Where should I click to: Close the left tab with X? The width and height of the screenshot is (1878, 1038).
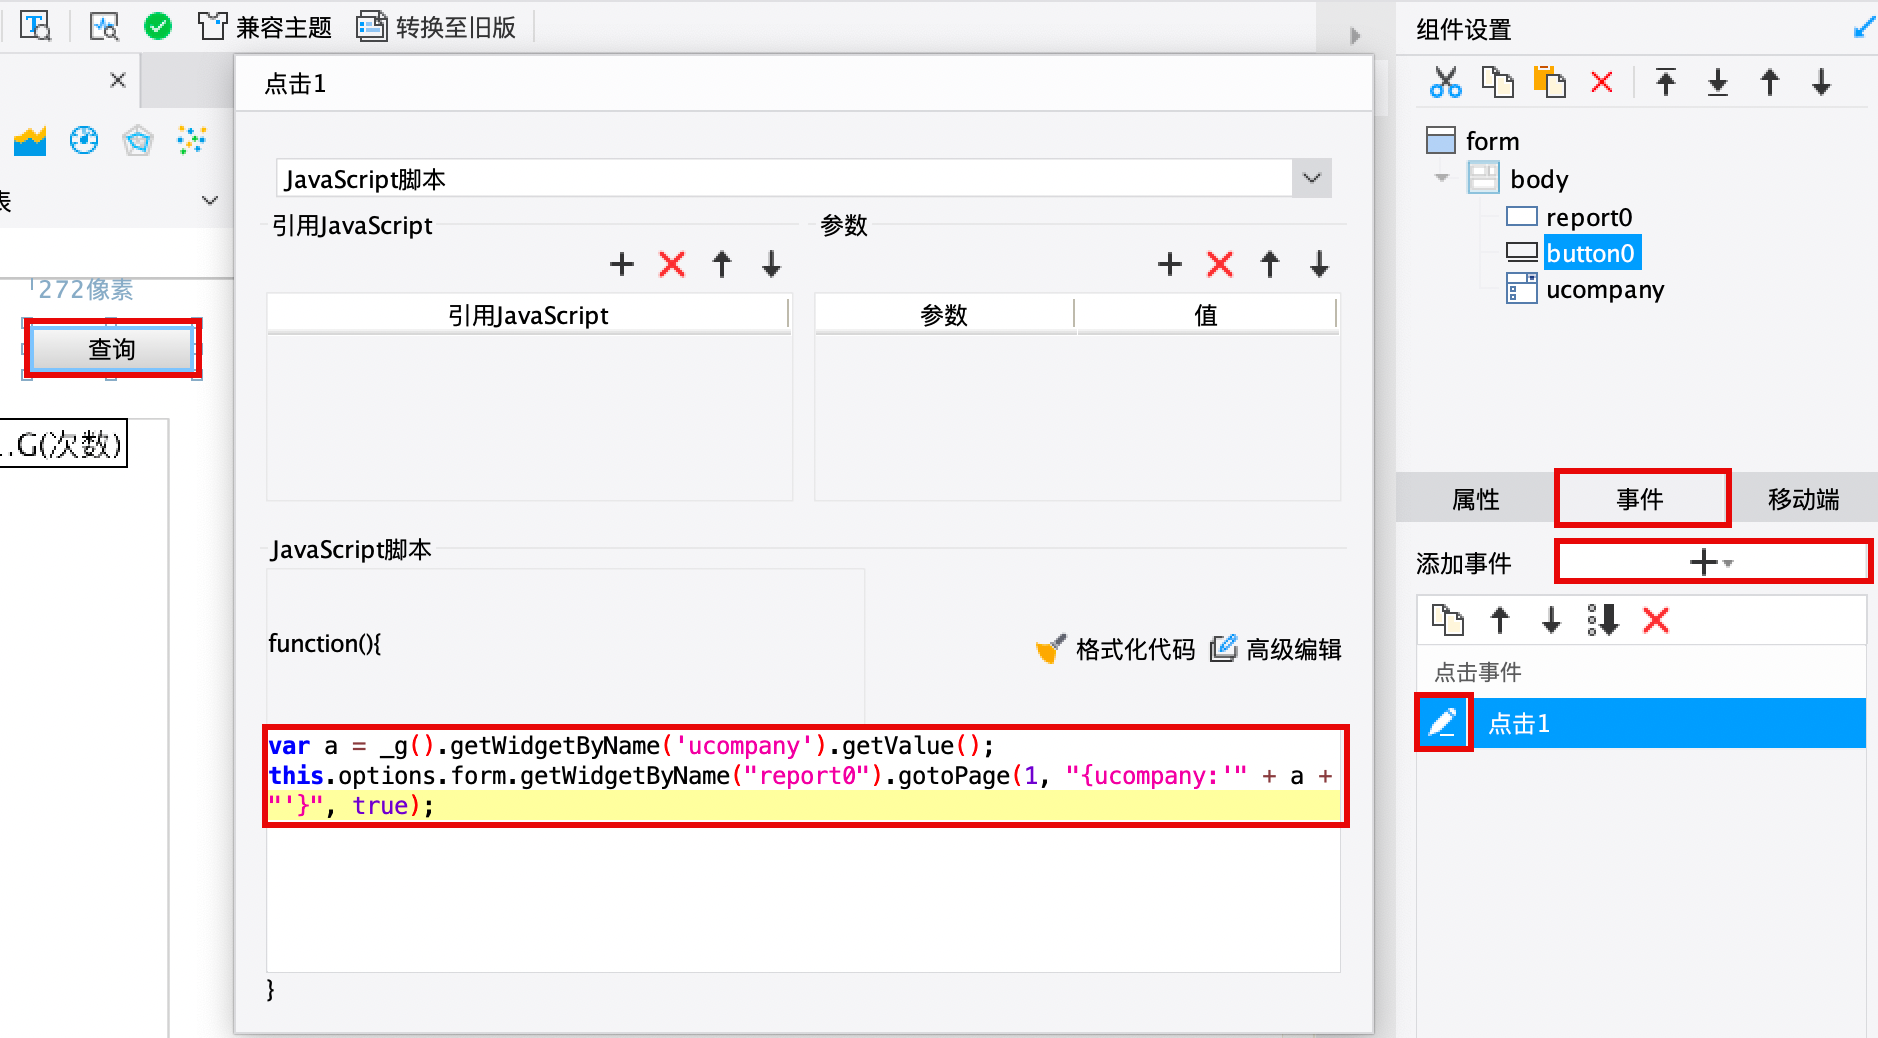tap(118, 80)
